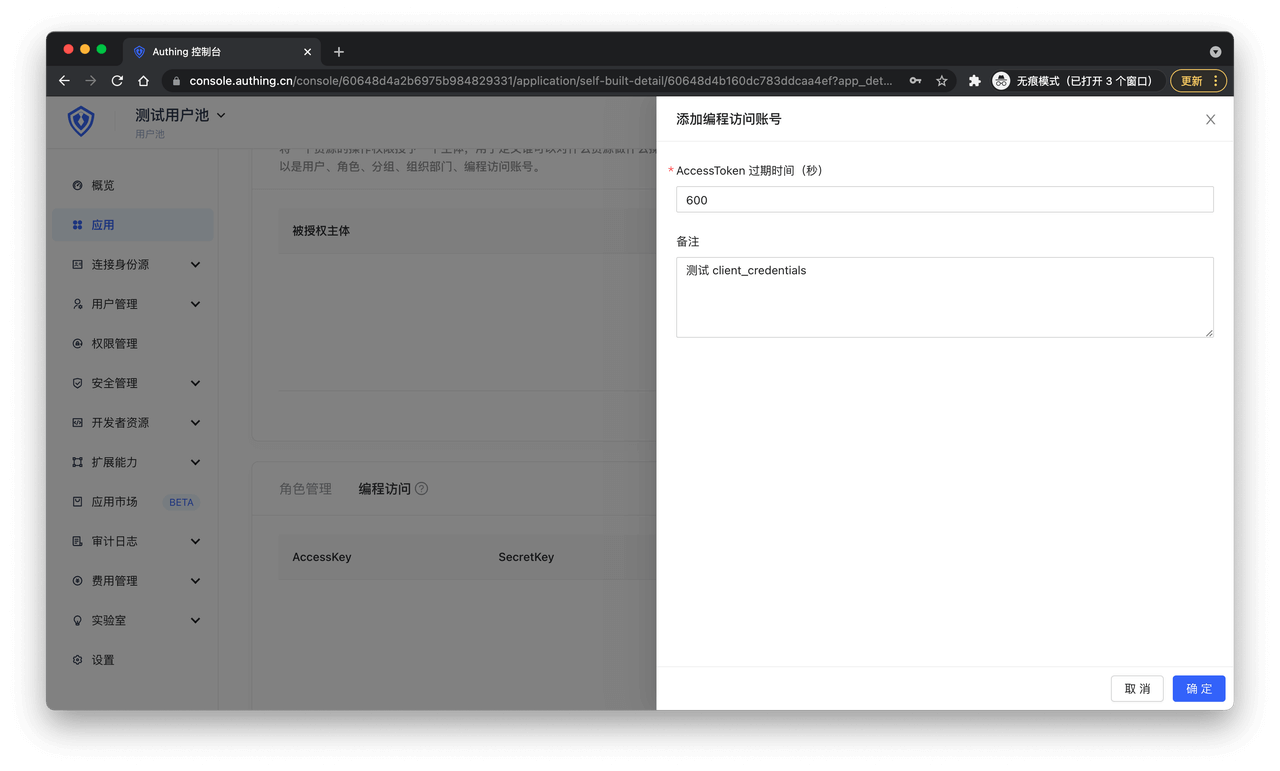Open 设置 in the sidebar
This screenshot has height=771, width=1280.
coord(102,660)
